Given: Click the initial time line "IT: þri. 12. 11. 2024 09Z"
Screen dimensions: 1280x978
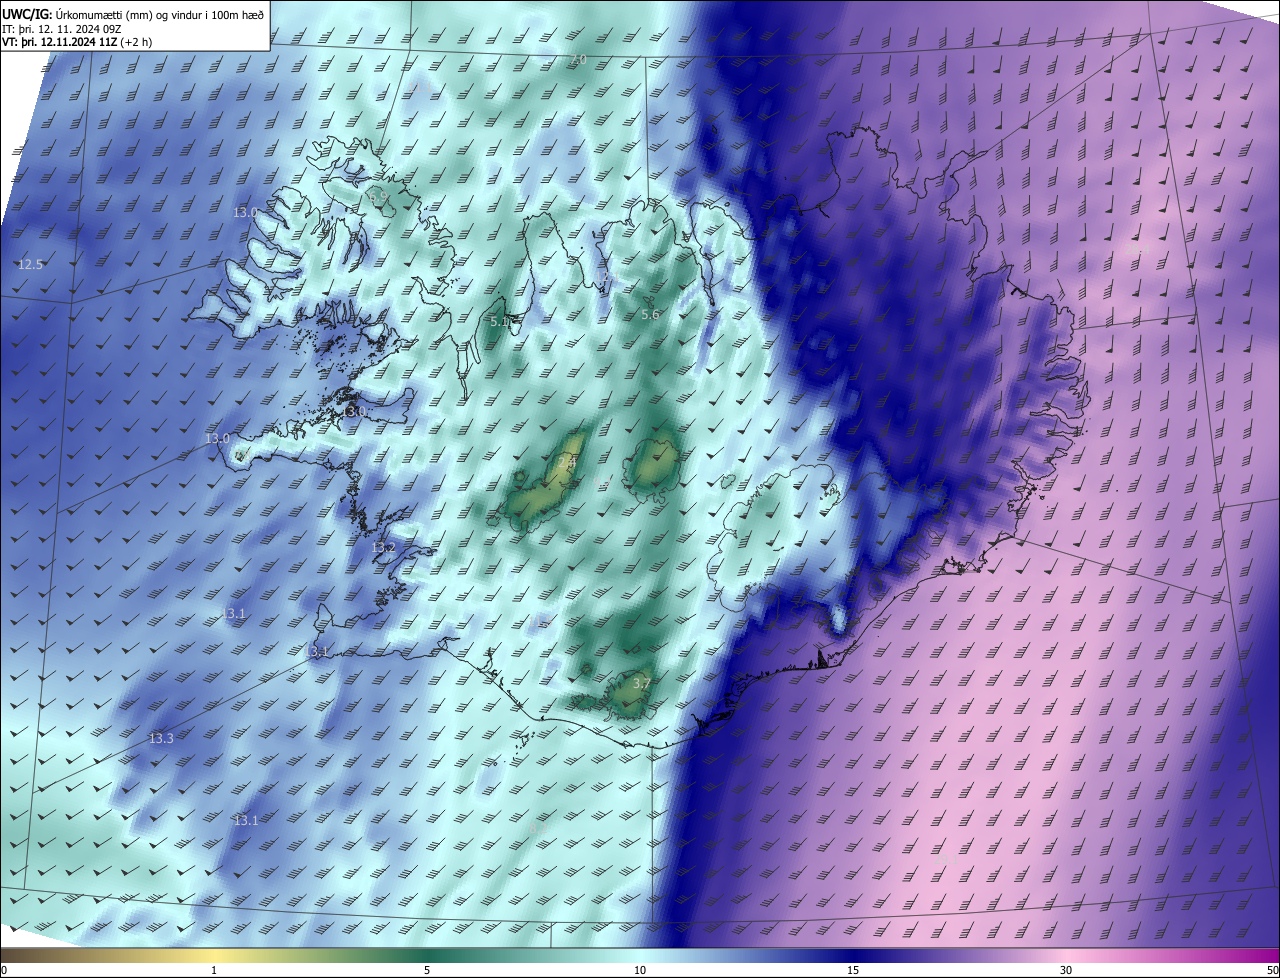Looking at the screenshot, I should pos(61,29).
